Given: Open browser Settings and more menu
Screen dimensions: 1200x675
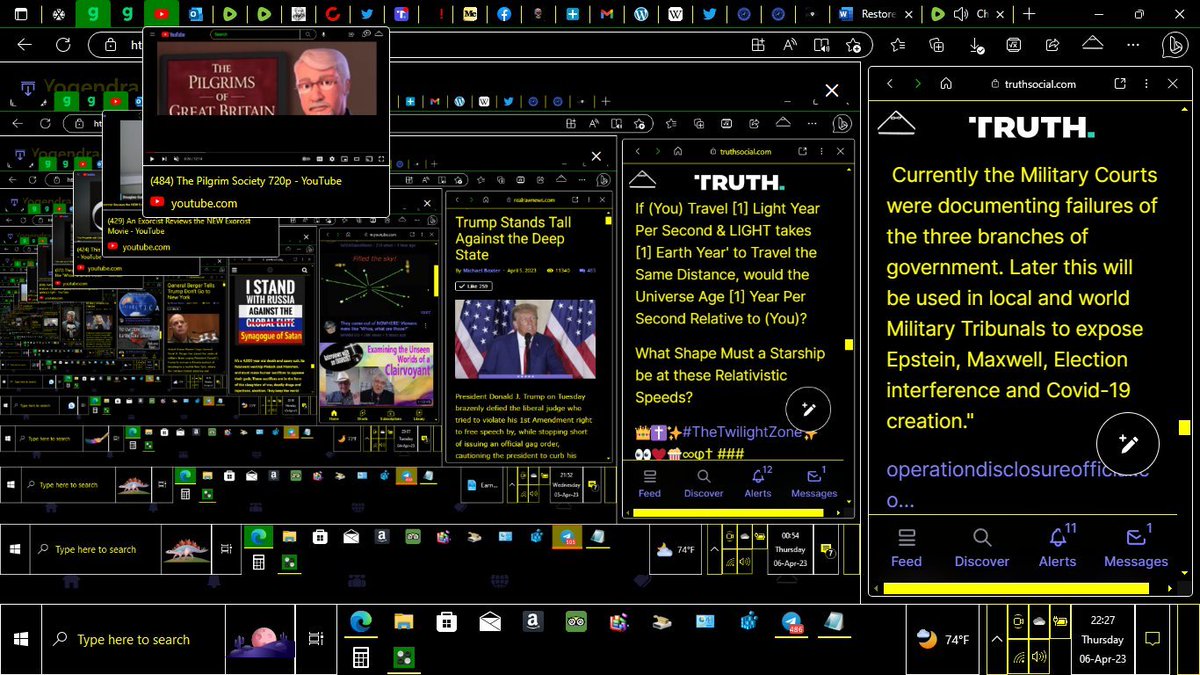Looking at the screenshot, I should tap(1132, 45).
